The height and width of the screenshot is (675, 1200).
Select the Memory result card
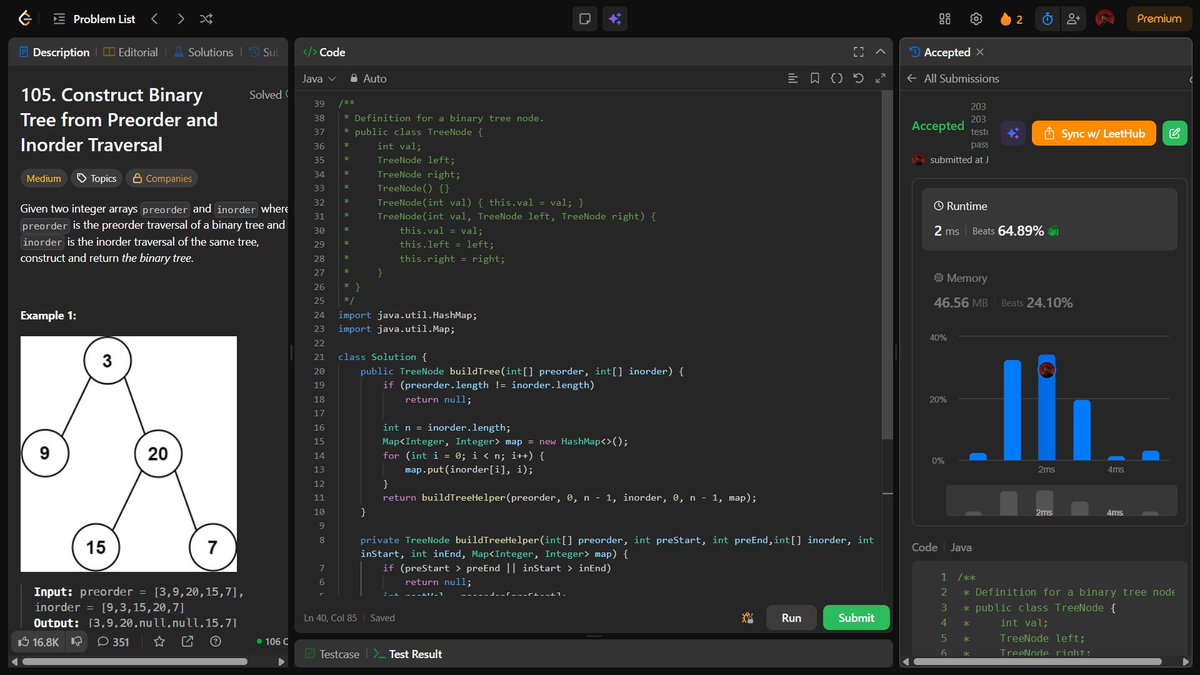(x=1050, y=290)
